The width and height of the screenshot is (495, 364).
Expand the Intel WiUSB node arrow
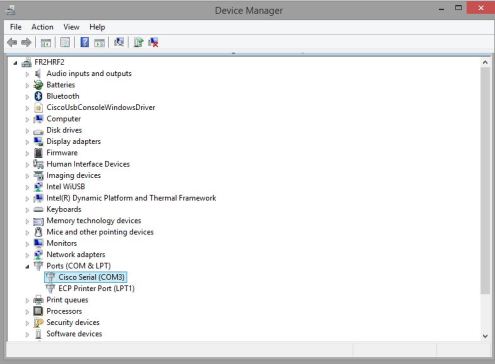[x=27, y=187]
